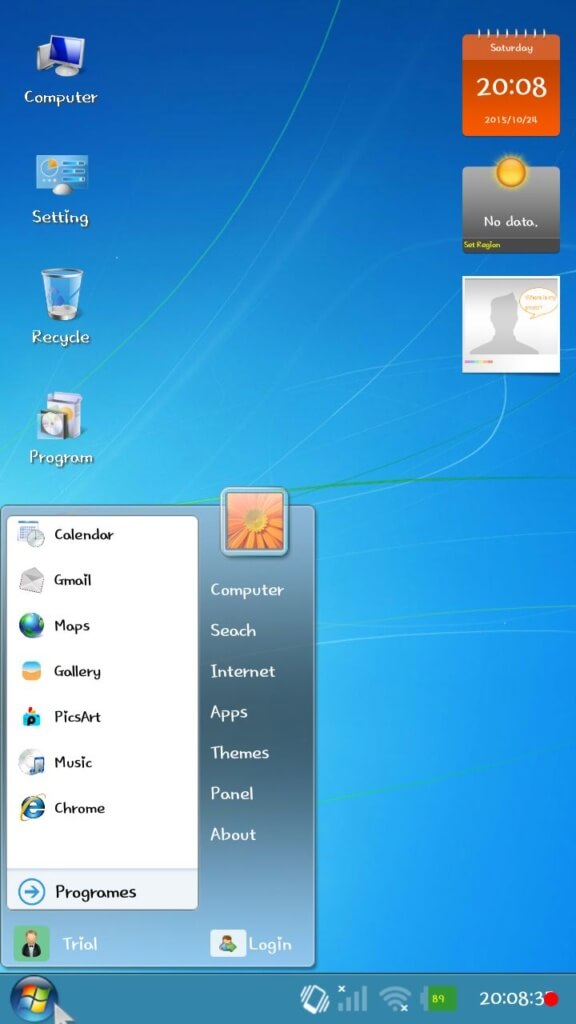576x1024 pixels.
Task: Click the Maps text label
Action: [x=72, y=626]
